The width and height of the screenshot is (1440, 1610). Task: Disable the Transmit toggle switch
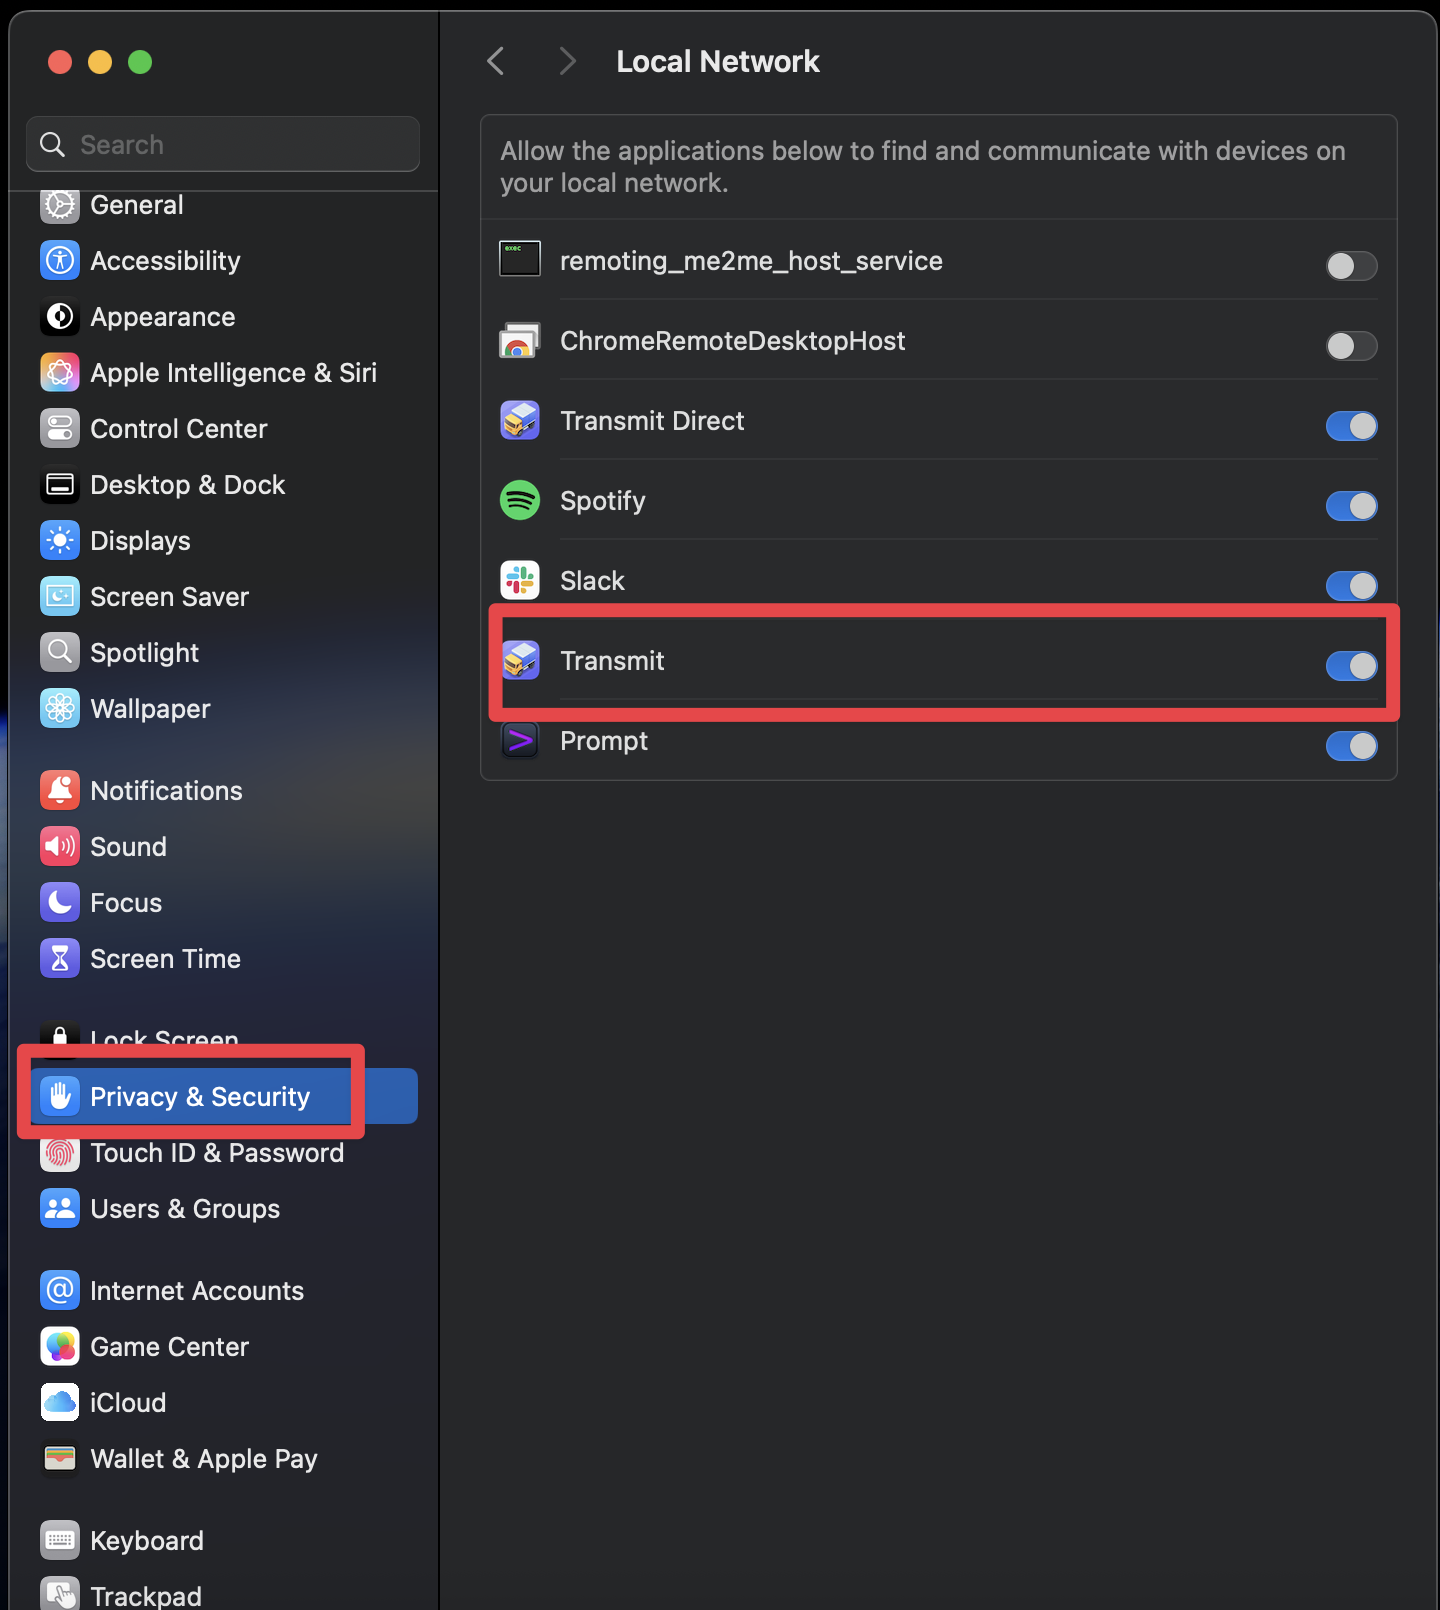point(1351,665)
